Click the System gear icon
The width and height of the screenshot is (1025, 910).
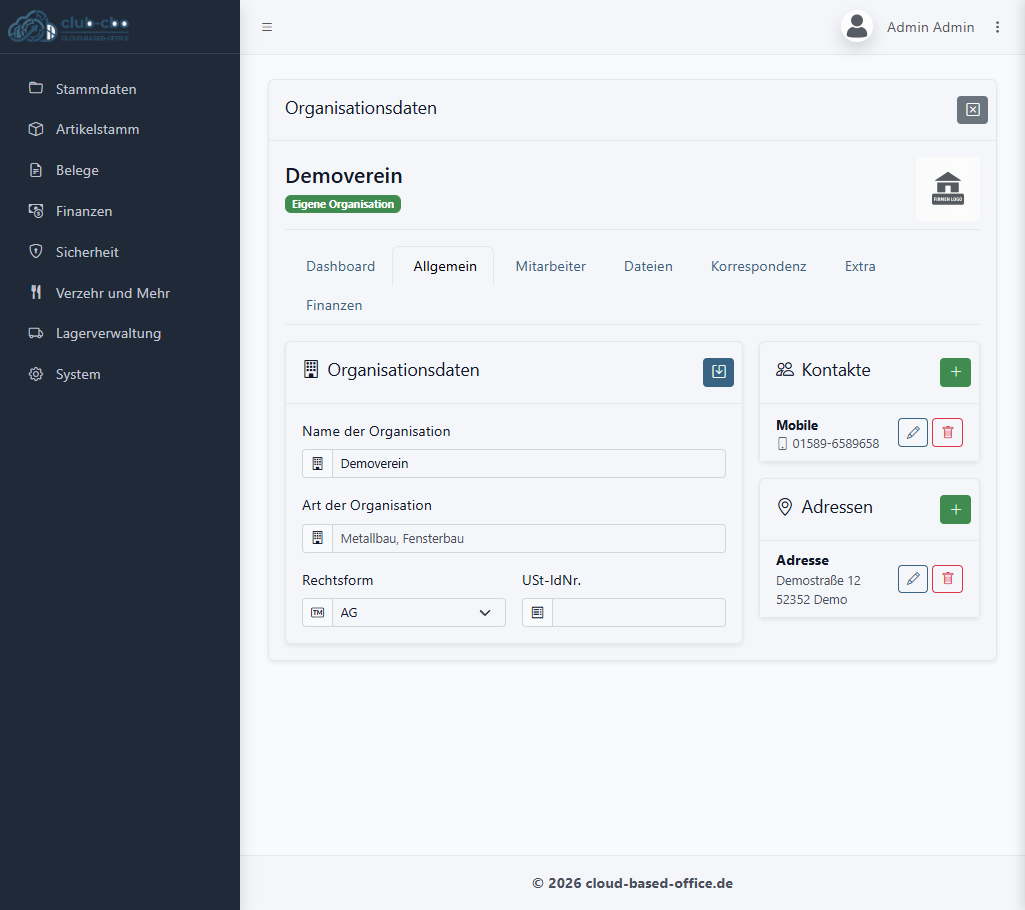click(x=36, y=374)
